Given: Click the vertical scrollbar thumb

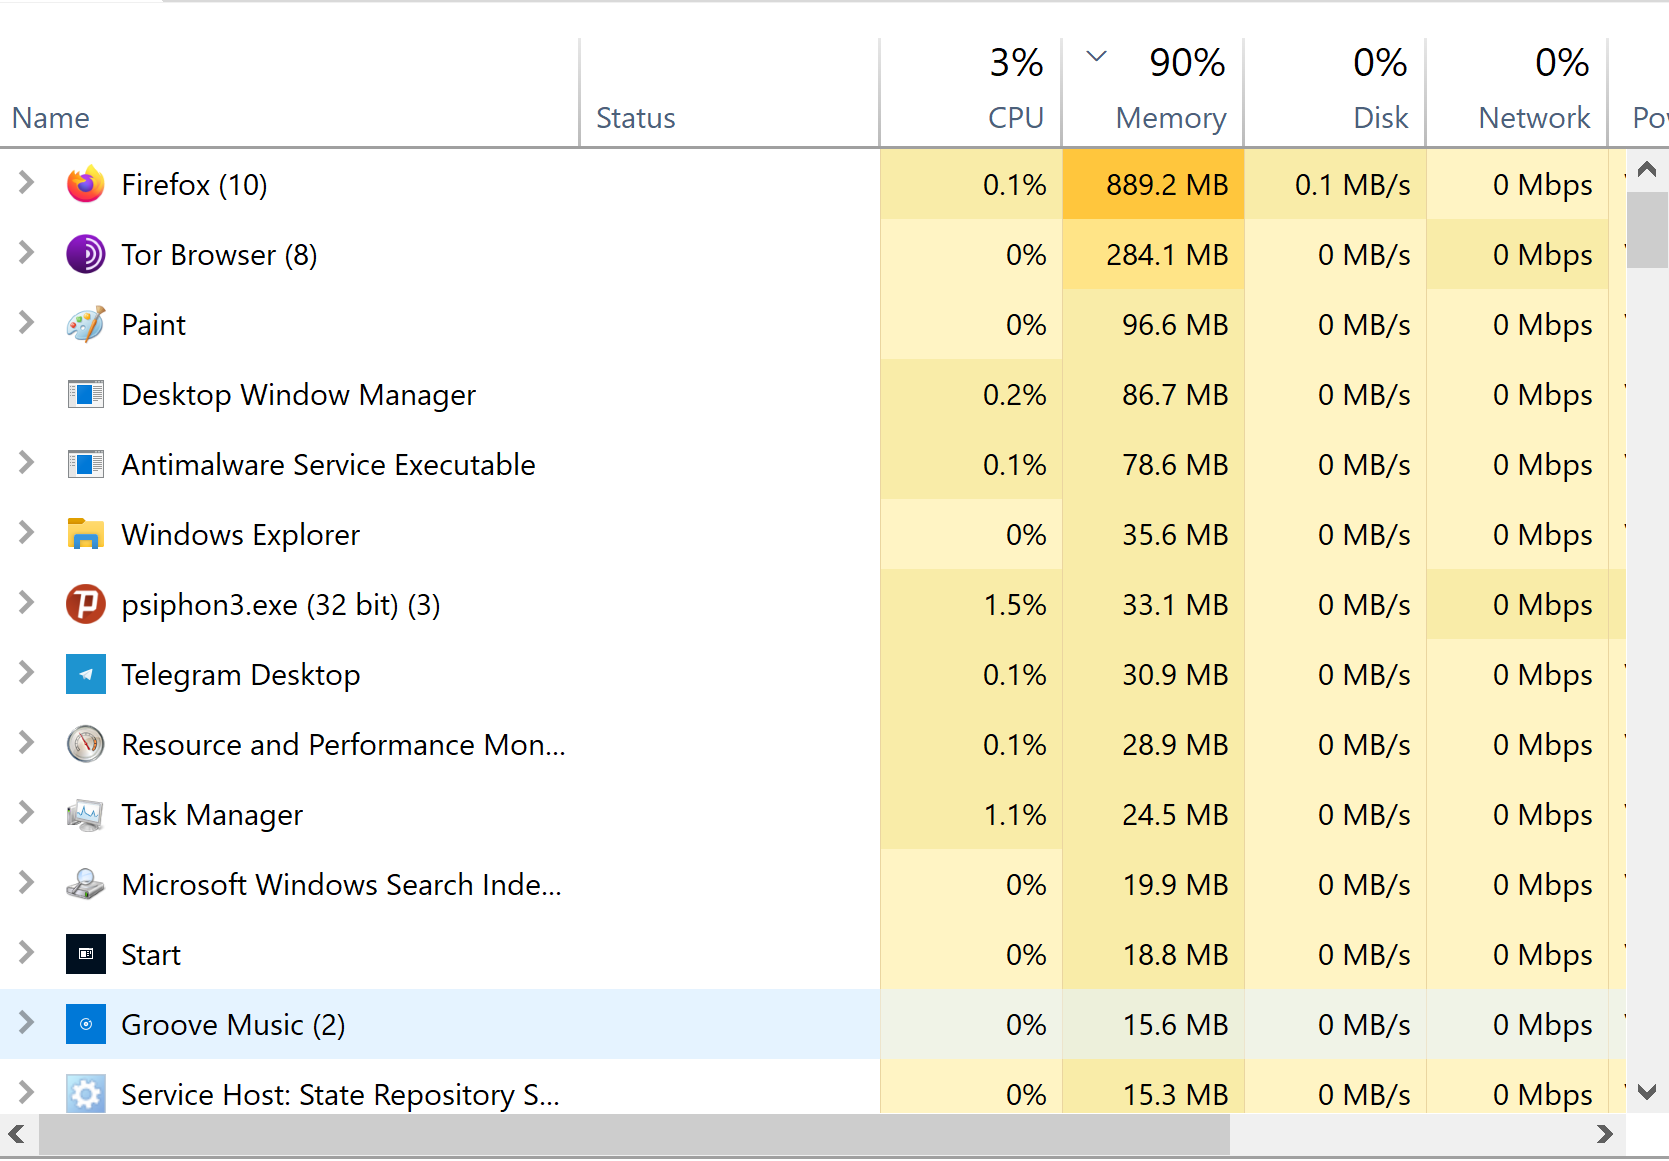Looking at the screenshot, I should pos(1647,230).
